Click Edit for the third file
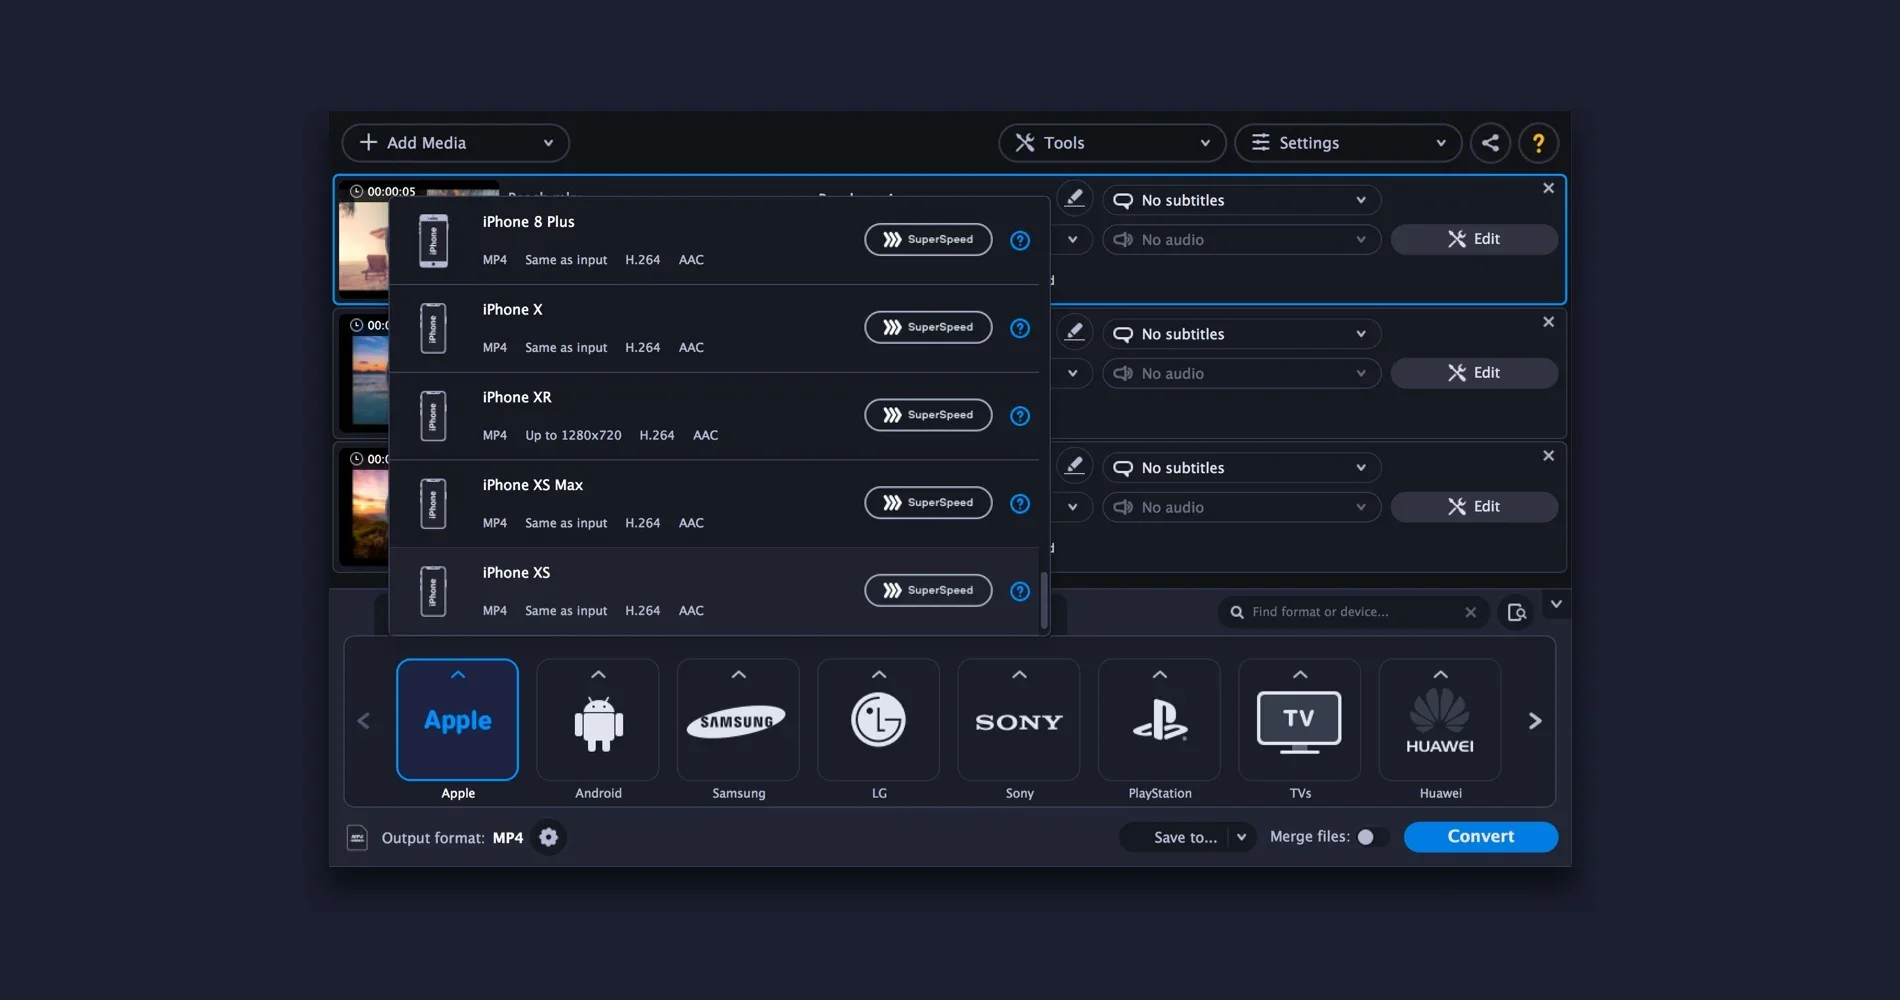Screen dimensions: 1900x1000 tap(1474, 507)
